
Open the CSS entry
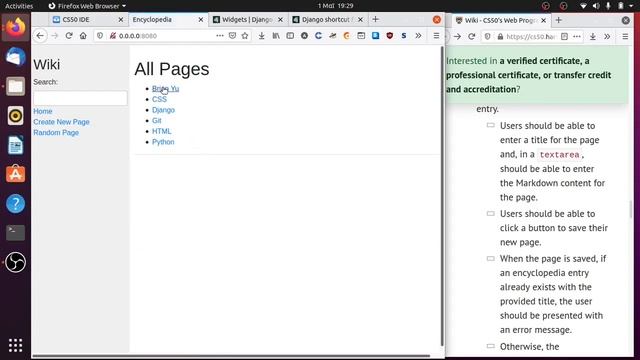point(159,99)
